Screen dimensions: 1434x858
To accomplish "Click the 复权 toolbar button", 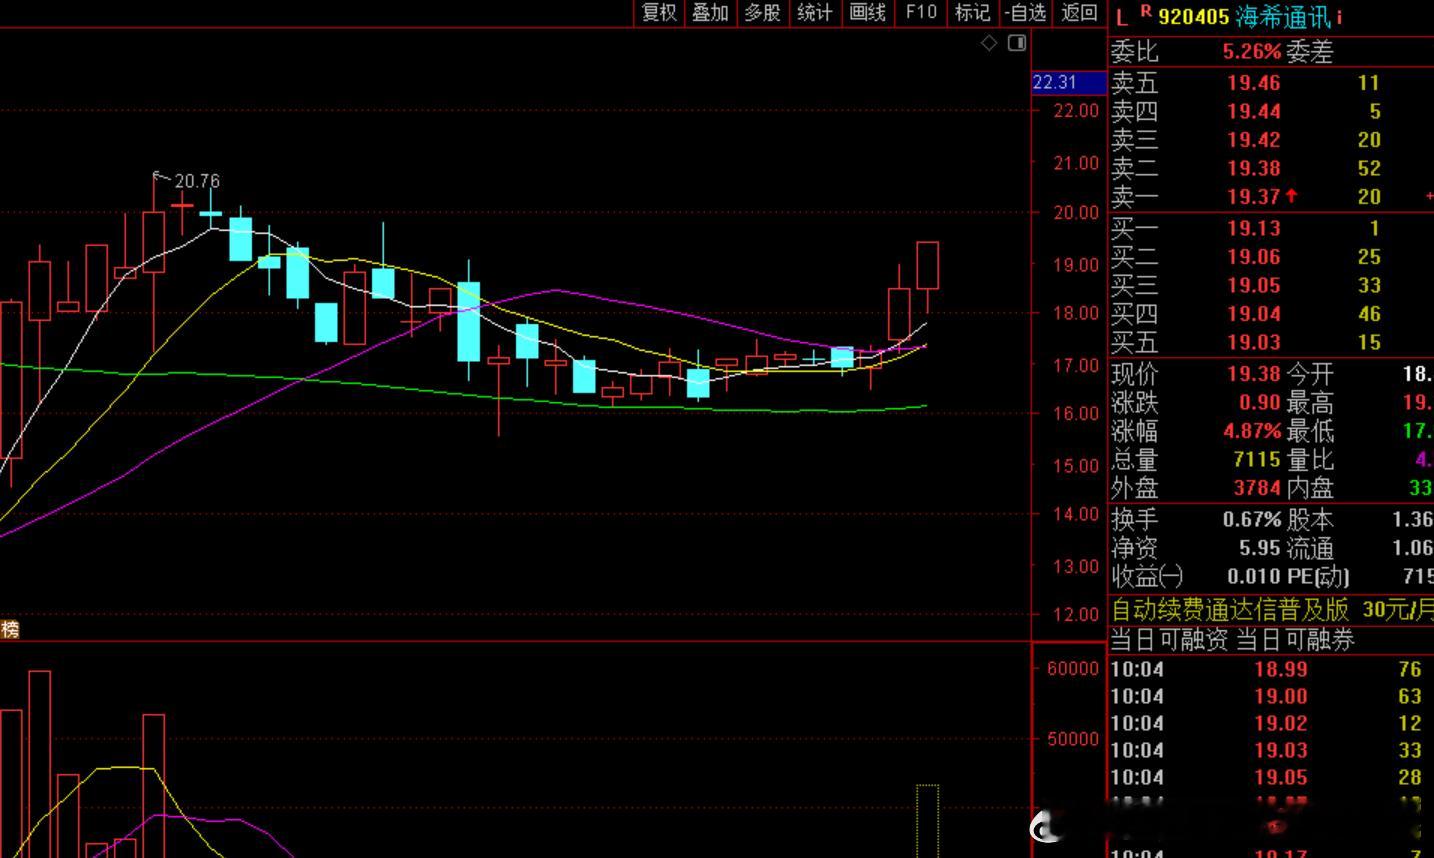I will (659, 12).
